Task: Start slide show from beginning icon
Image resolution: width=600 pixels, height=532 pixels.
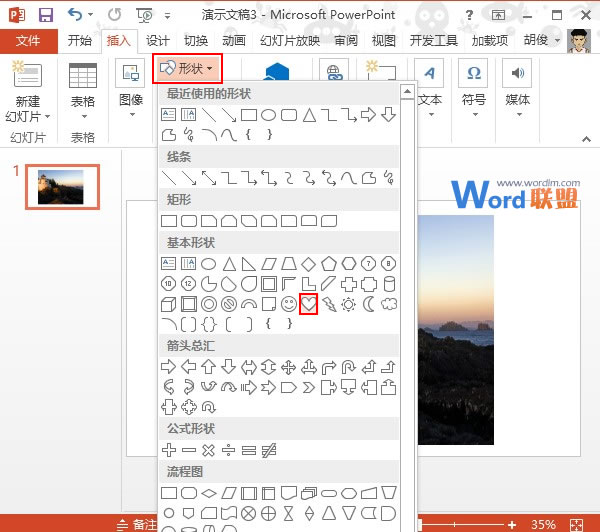Action: pyautogui.click(x=144, y=15)
